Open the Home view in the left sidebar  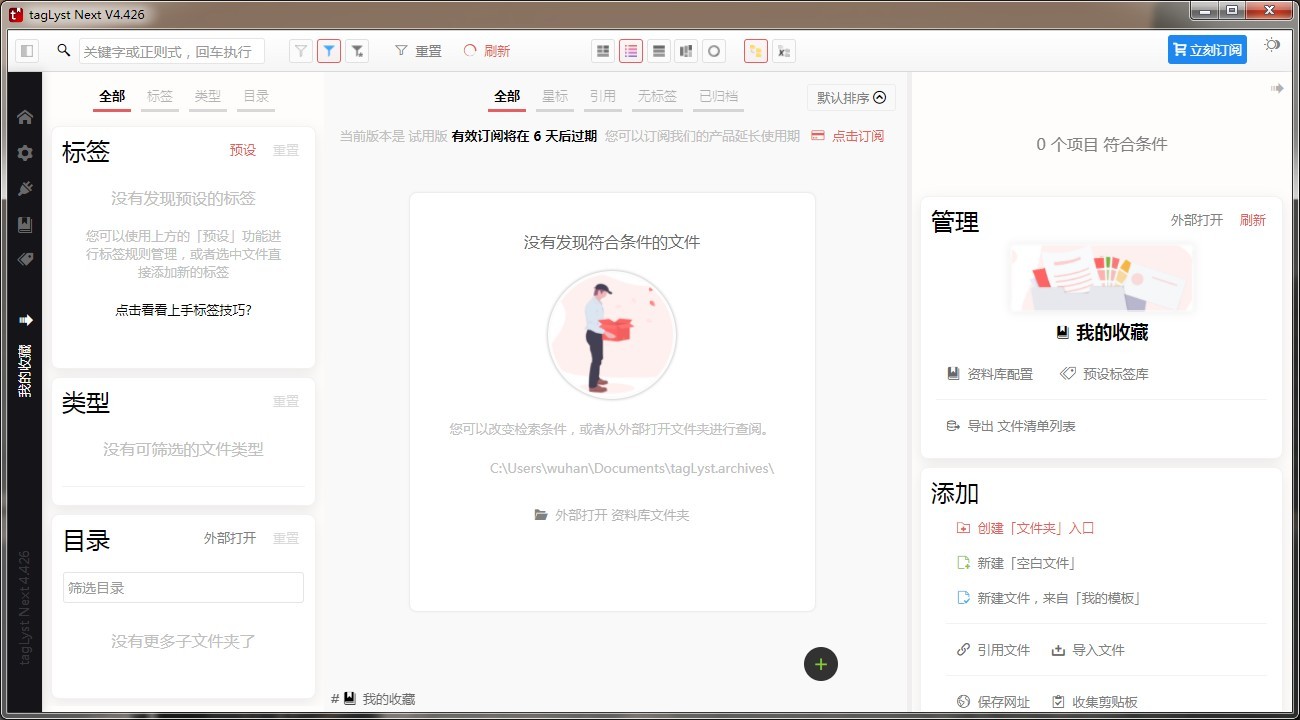pyautogui.click(x=24, y=117)
